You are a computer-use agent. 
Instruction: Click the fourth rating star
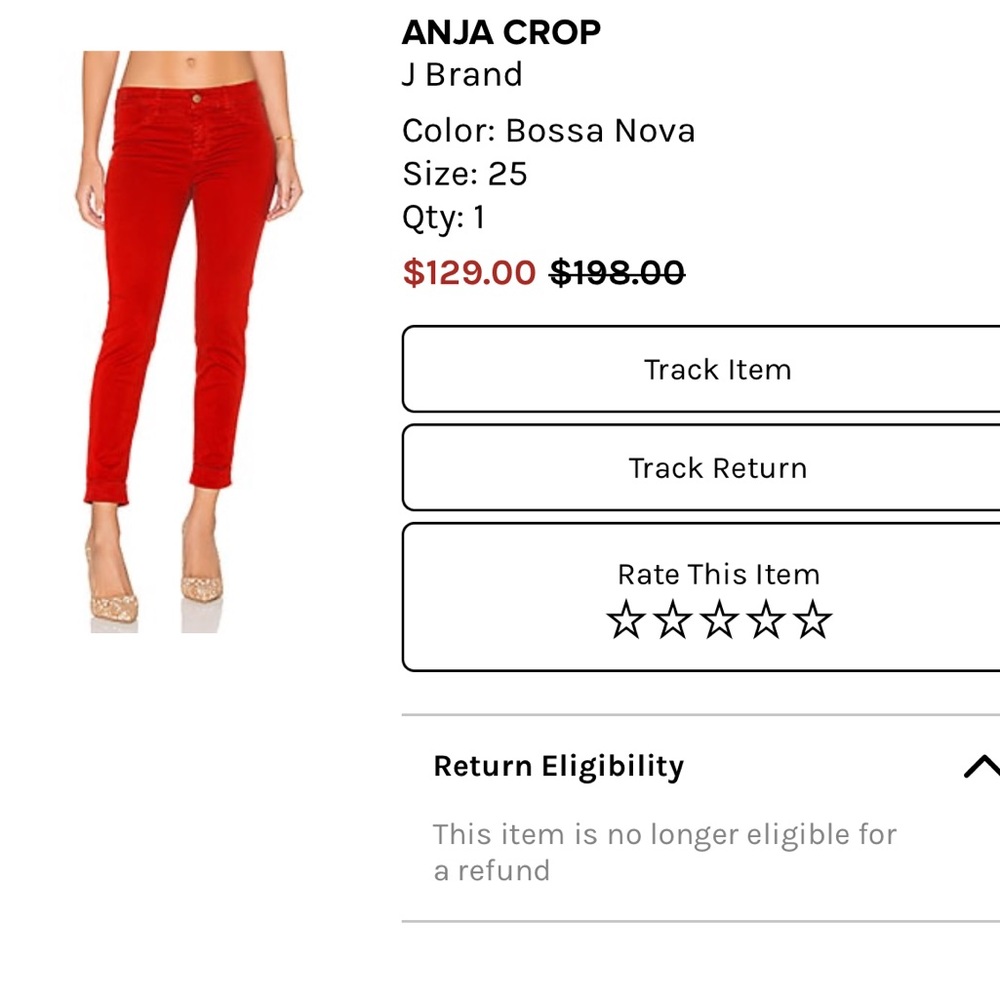768,620
